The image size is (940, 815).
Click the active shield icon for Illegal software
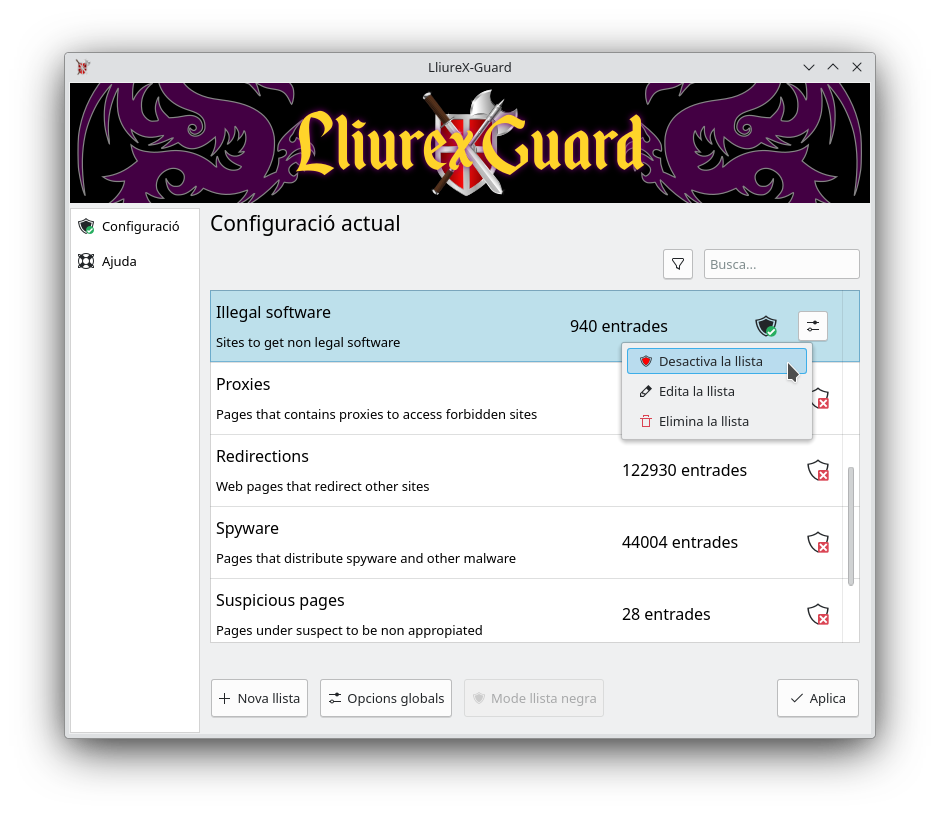tap(766, 326)
